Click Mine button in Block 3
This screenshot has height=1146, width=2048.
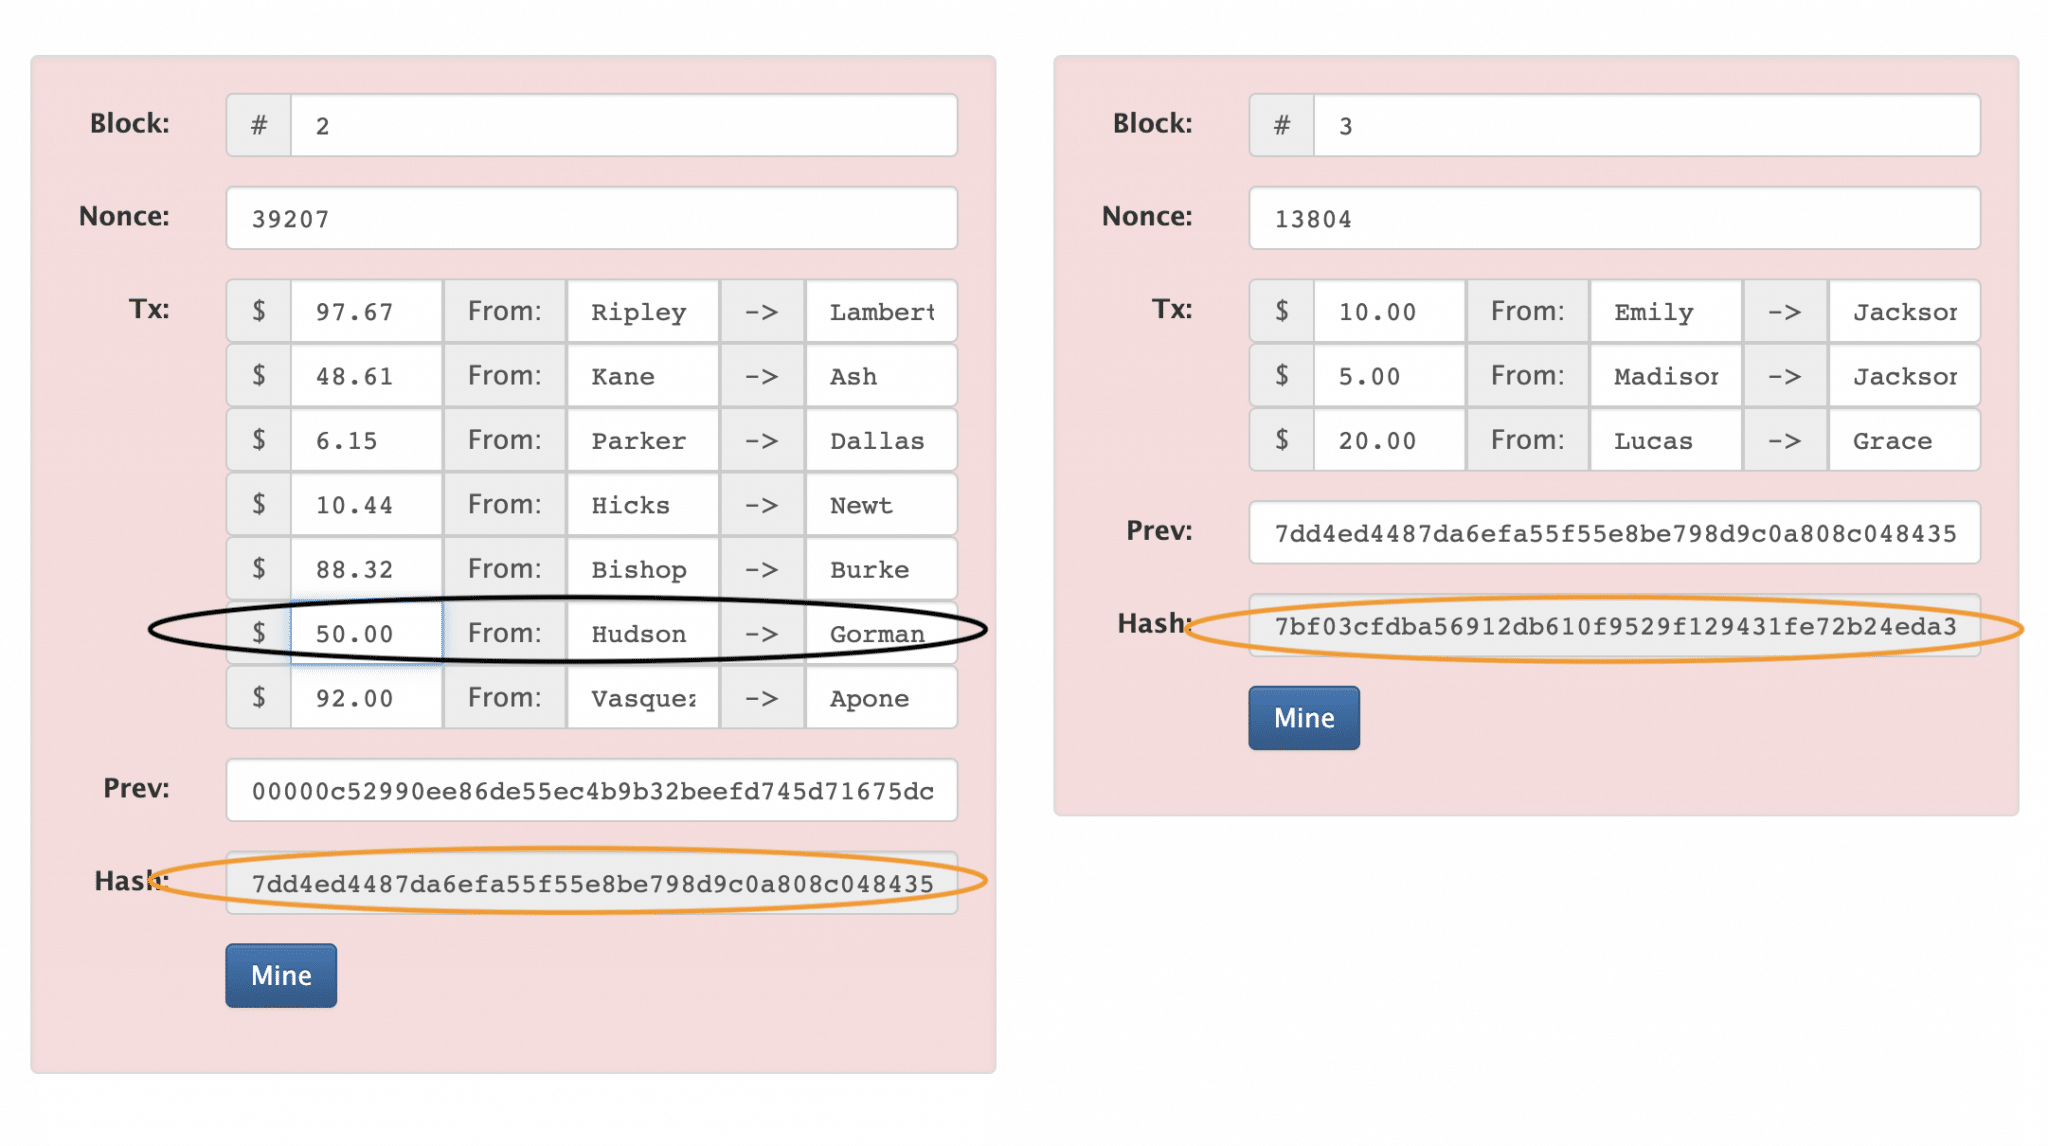[x=1303, y=718]
